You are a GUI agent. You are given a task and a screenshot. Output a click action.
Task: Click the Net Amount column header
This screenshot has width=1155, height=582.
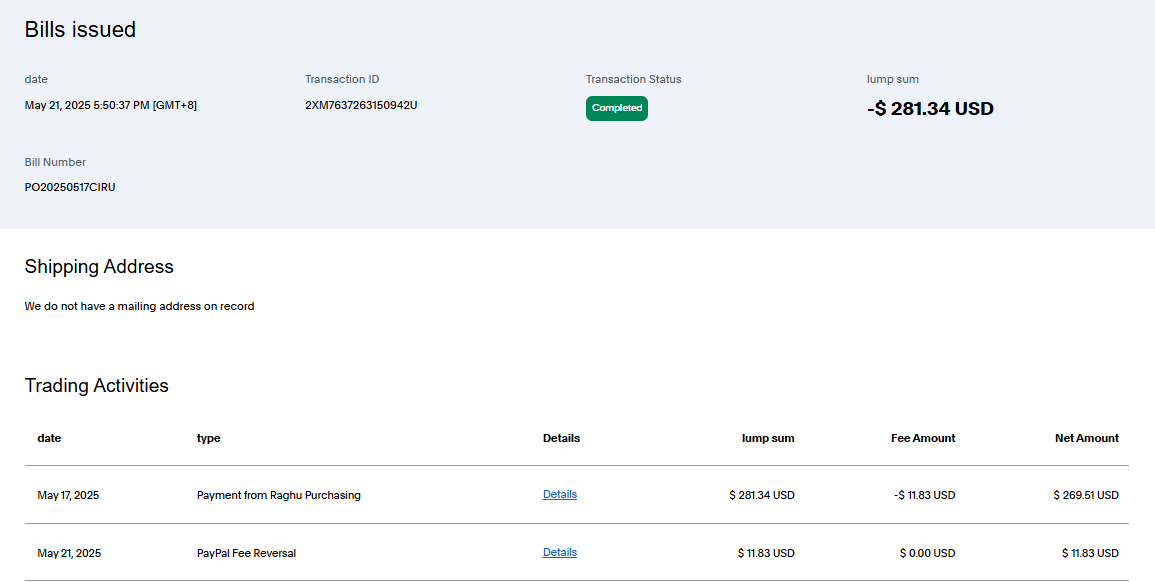1086,438
